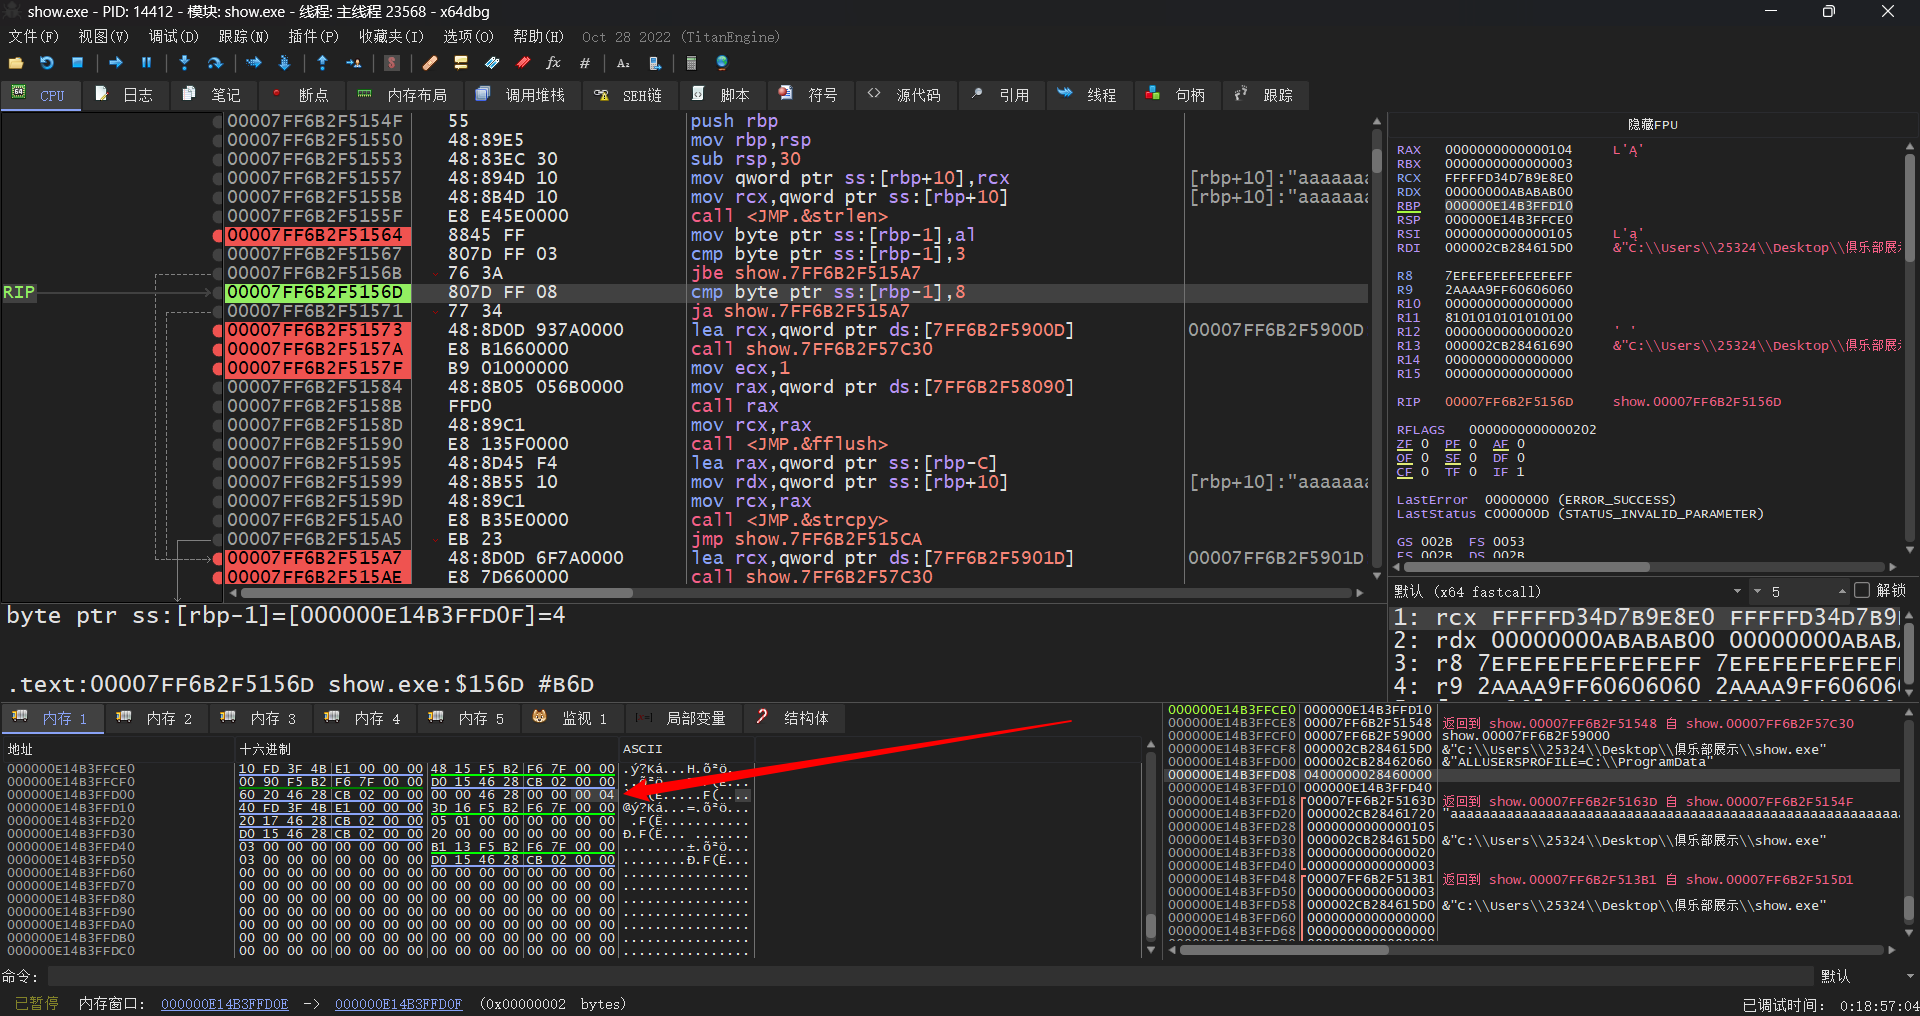Open the 文件(F) menu
This screenshot has width=1920, height=1016.
(34, 37)
